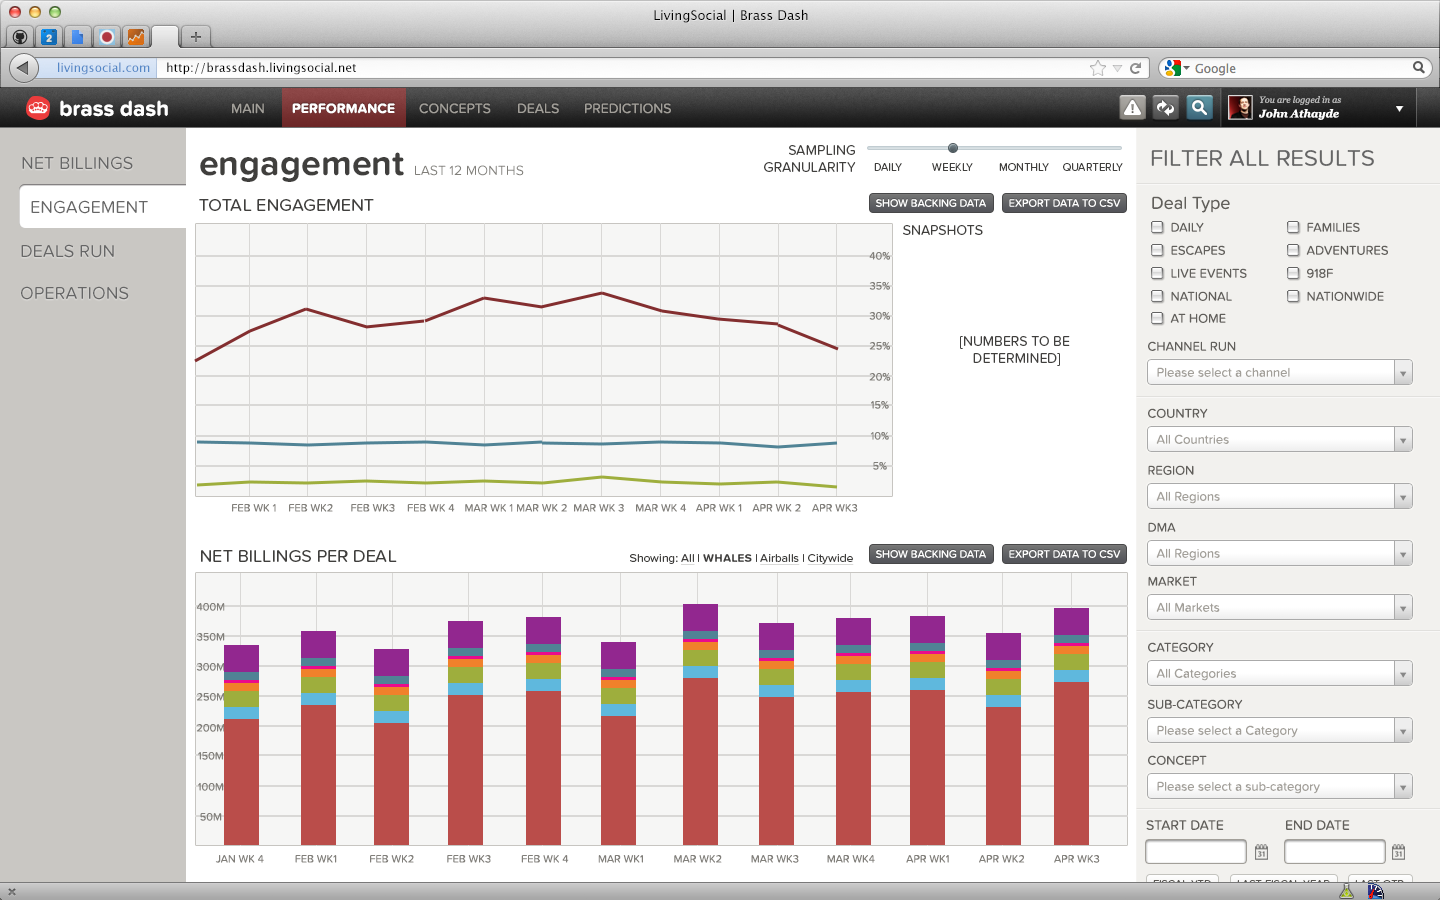Expand the All Countries dropdown
Viewport: 1440px width, 900px height.
click(x=1280, y=439)
